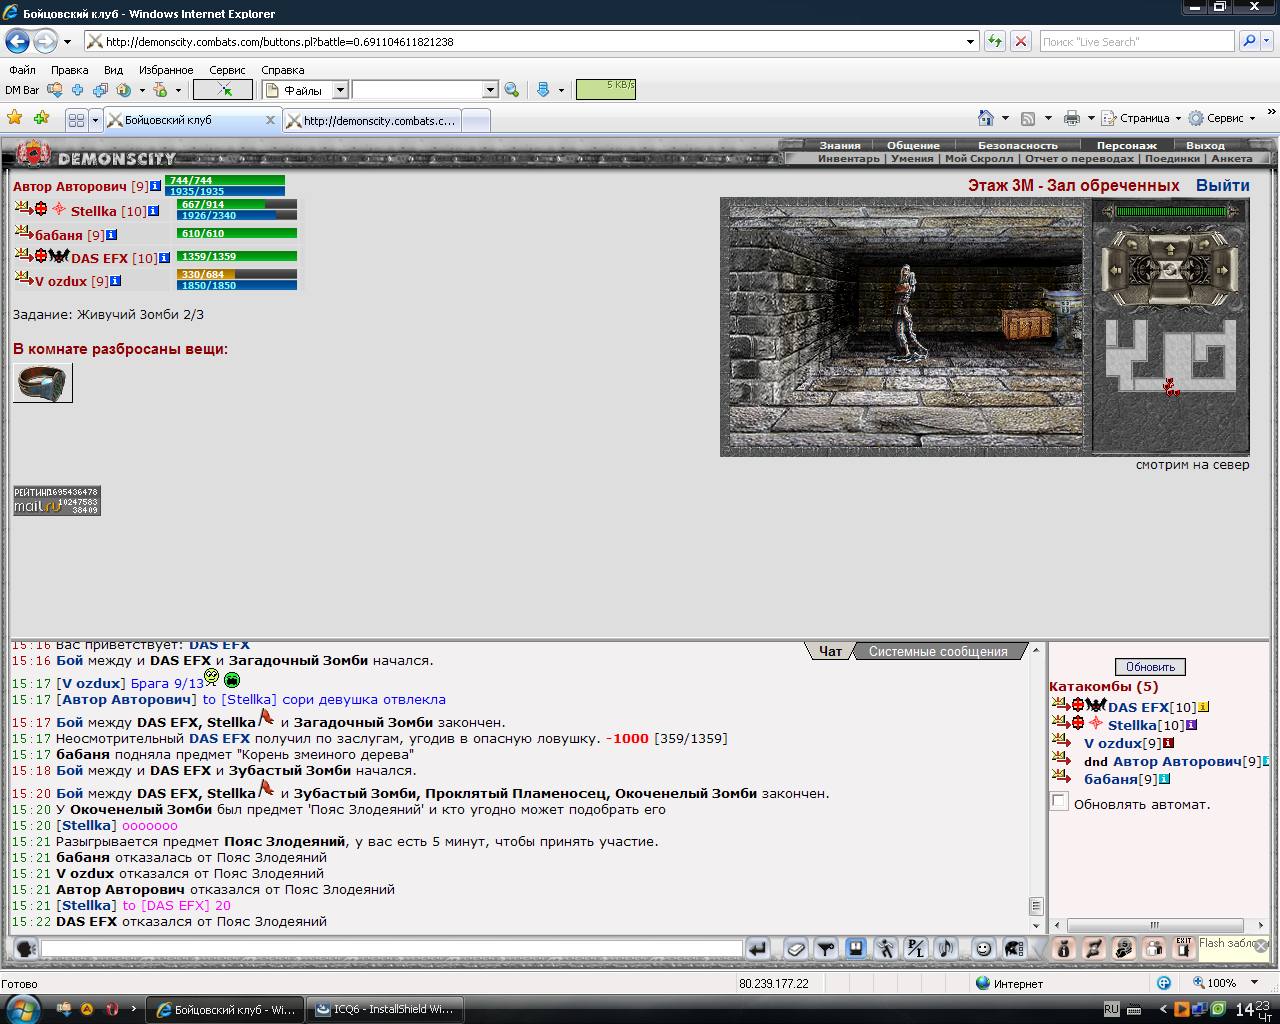Open the Поединки link in game menu

click(x=1172, y=158)
